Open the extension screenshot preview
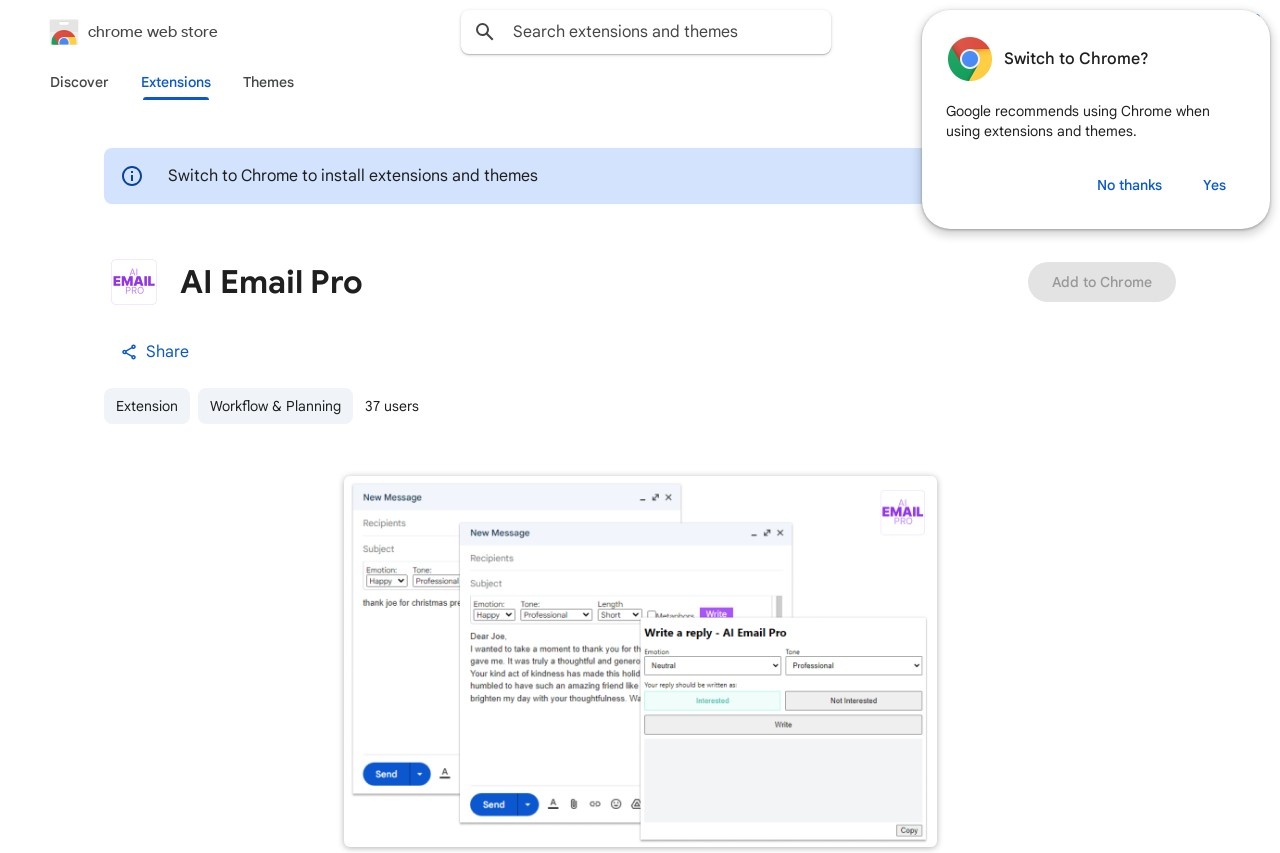 click(640, 662)
